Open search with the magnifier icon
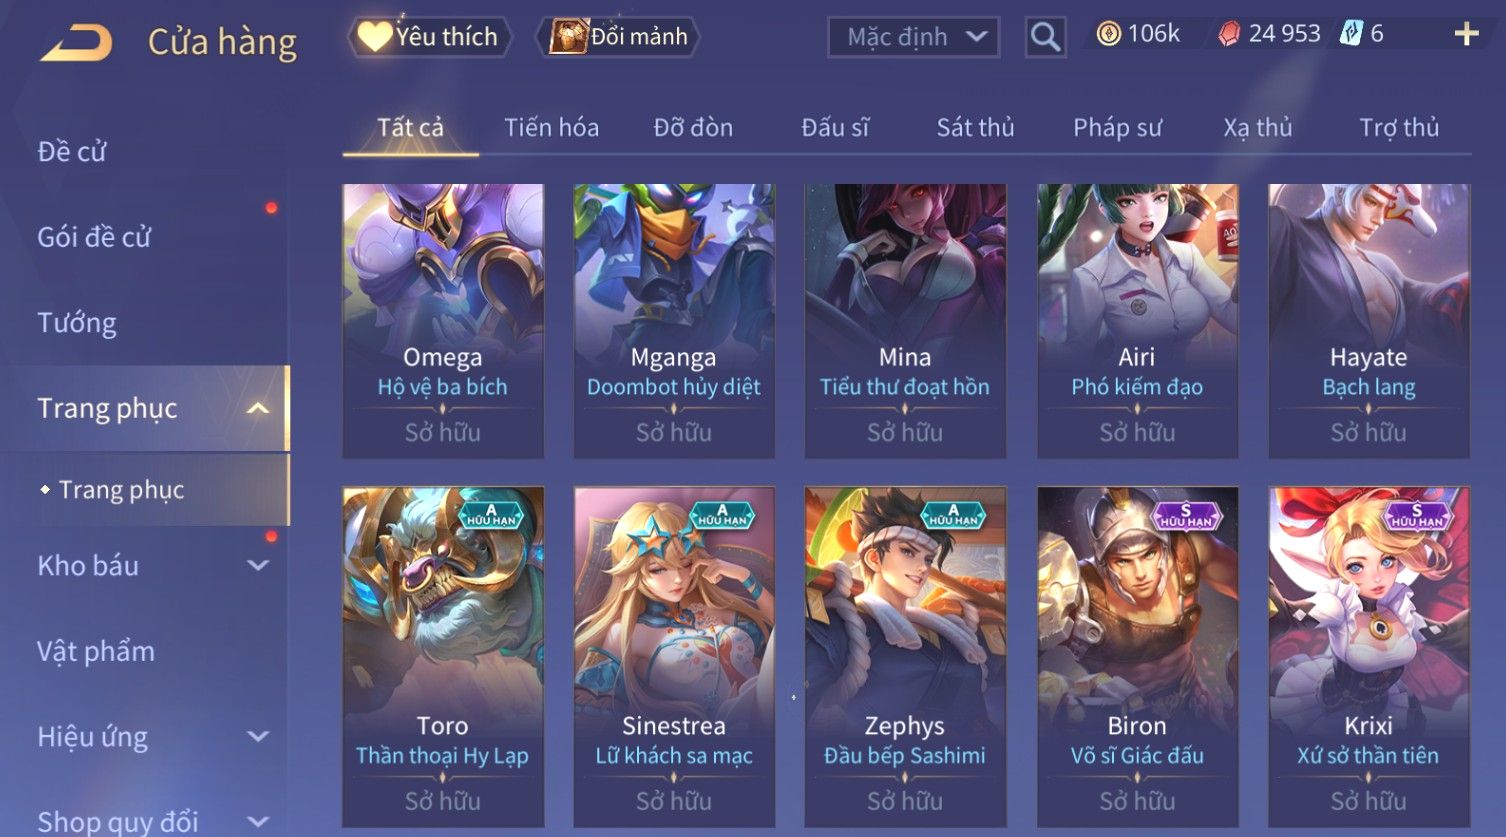This screenshot has height=837, width=1506. tap(1045, 37)
